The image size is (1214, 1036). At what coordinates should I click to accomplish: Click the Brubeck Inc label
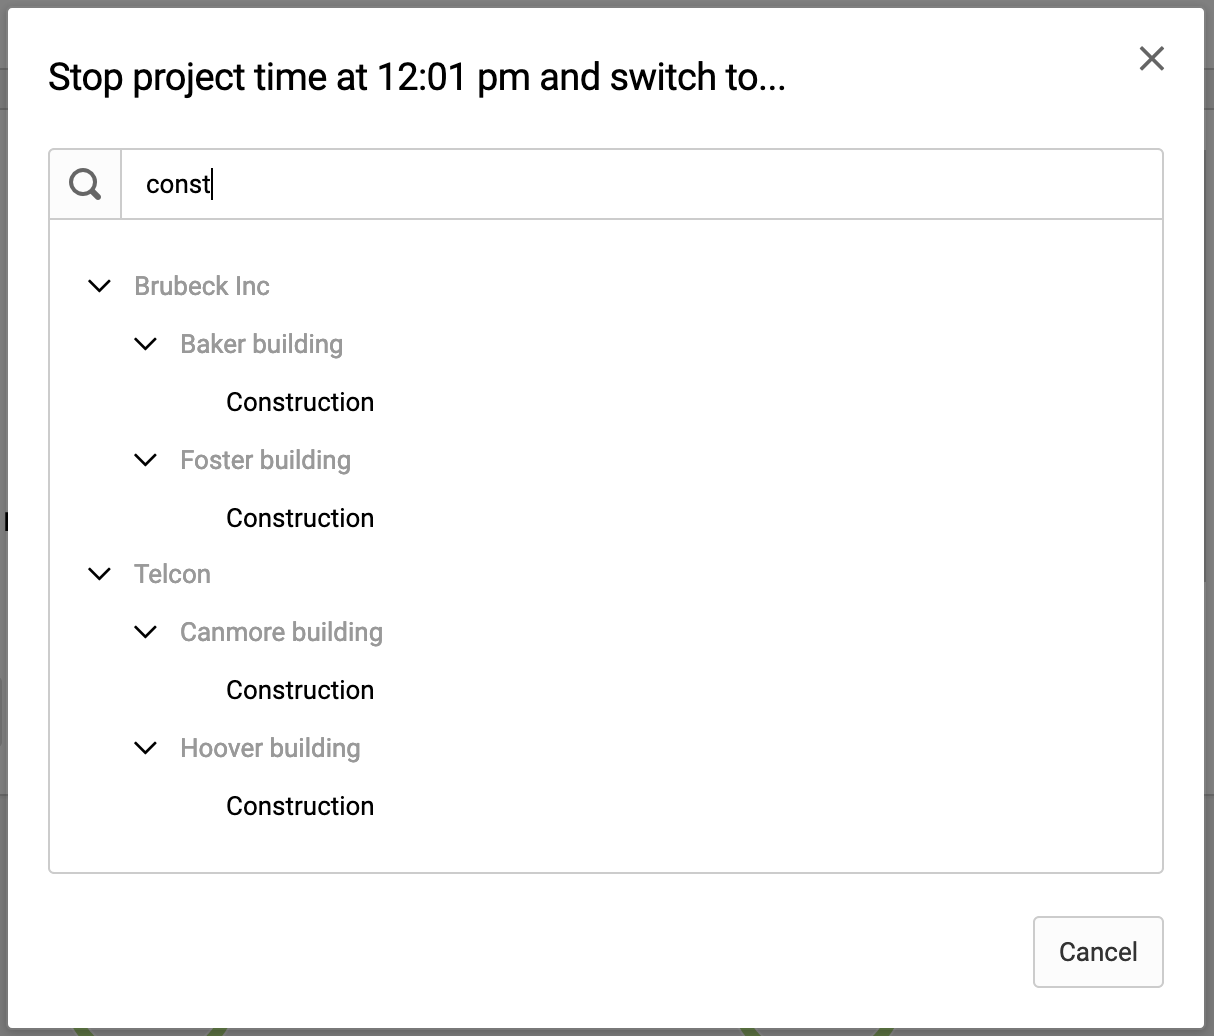pos(202,286)
